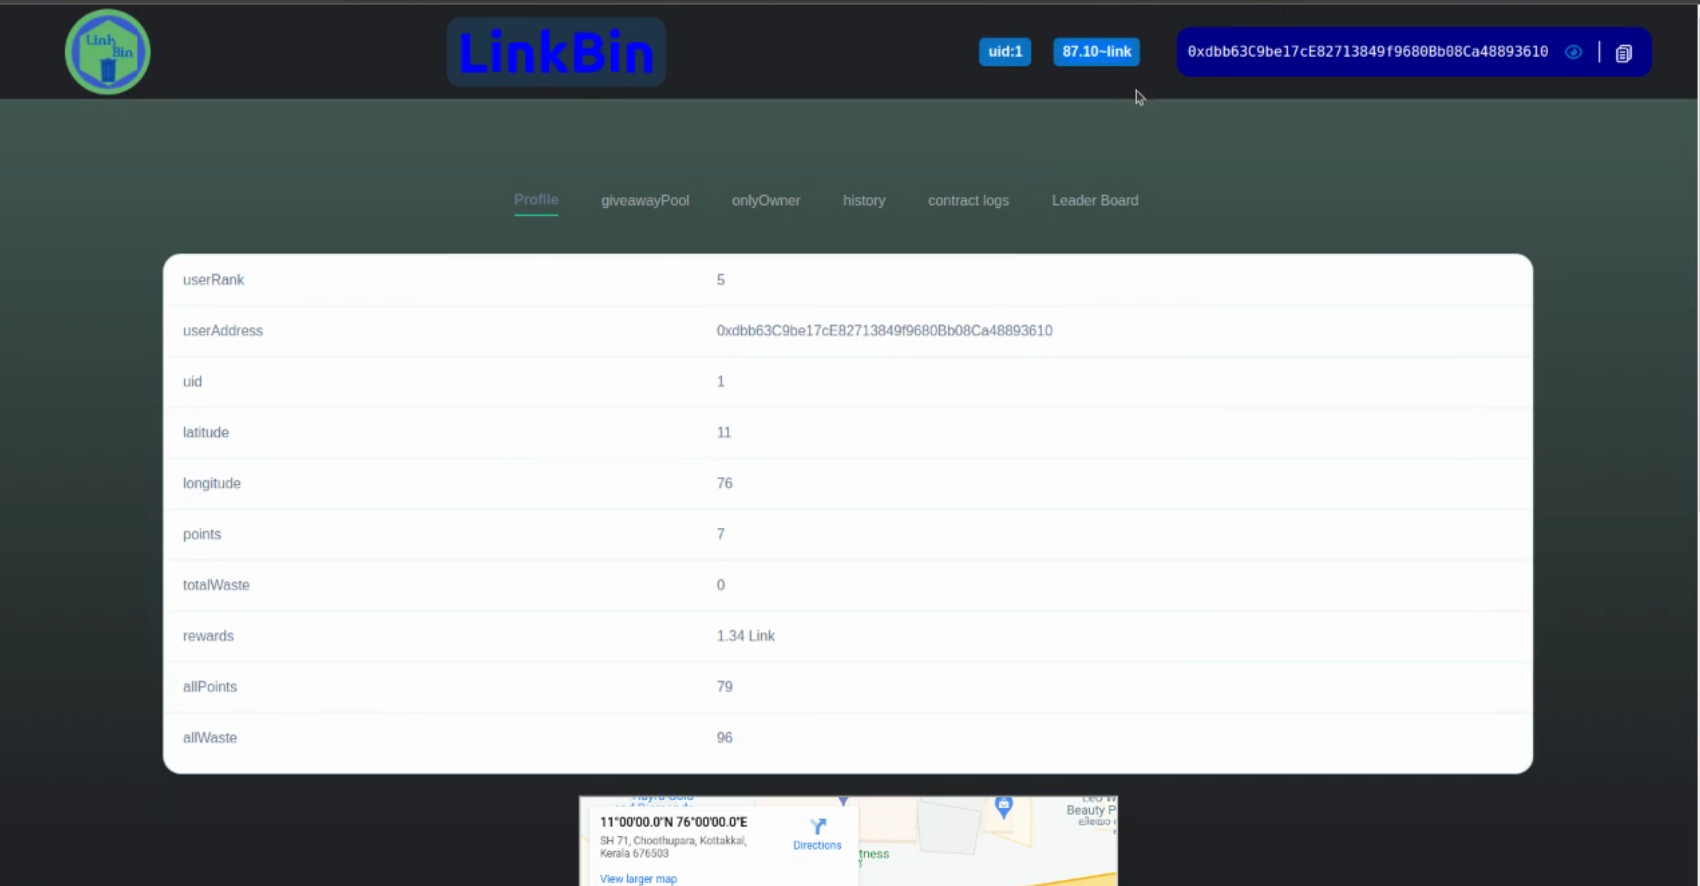Select the userRank row label
Screen dimensions: 1700x886
pyautogui.click(x=213, y=280)
